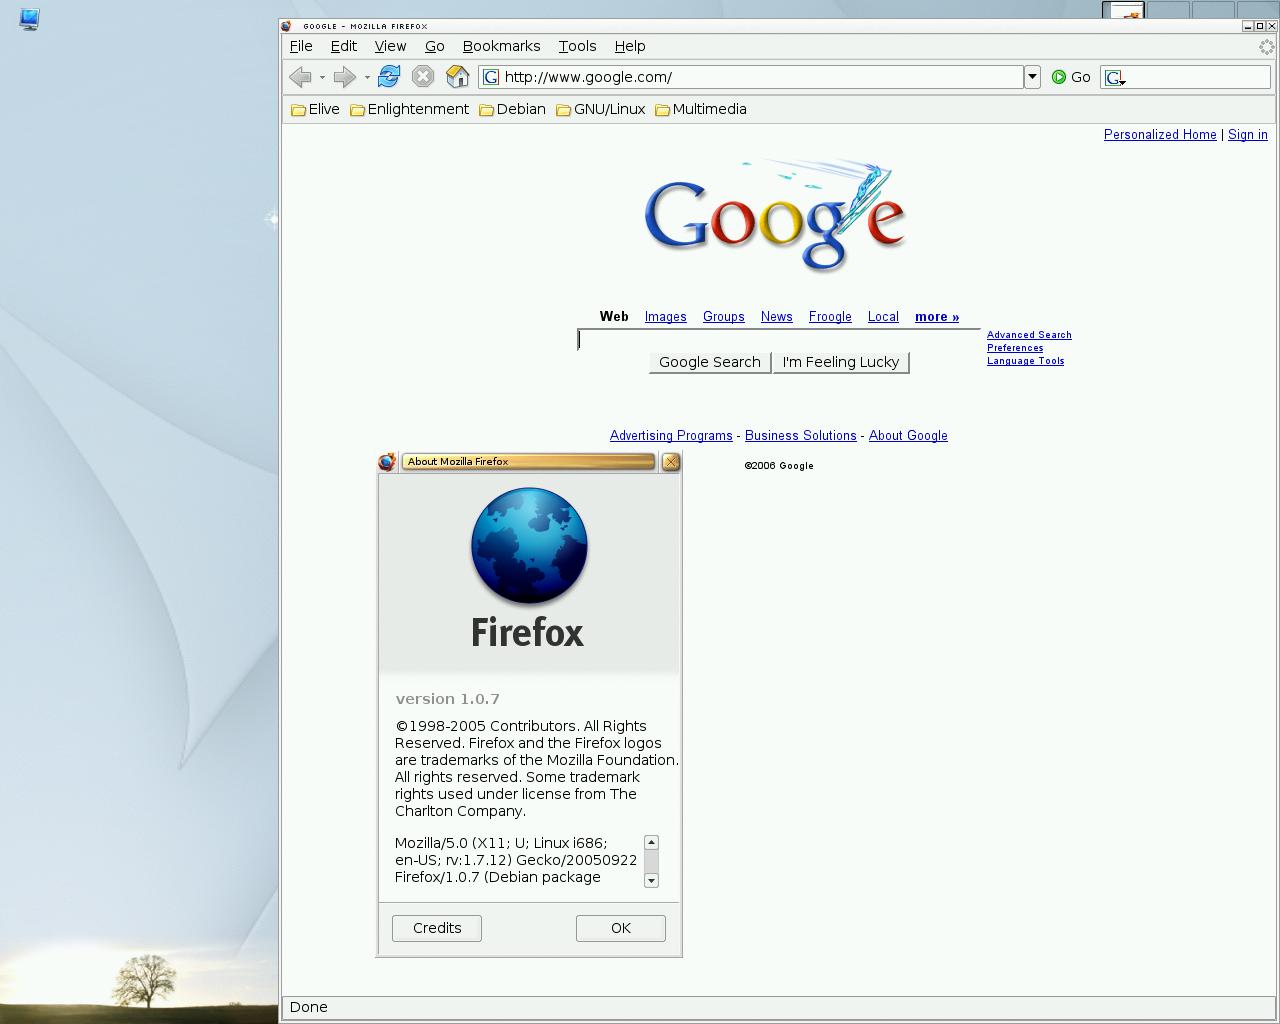This screenshot has width=1280, height=1024.
Task: Open the GNU/Linux bookmarks folder
Action: (x=600, y=109)
